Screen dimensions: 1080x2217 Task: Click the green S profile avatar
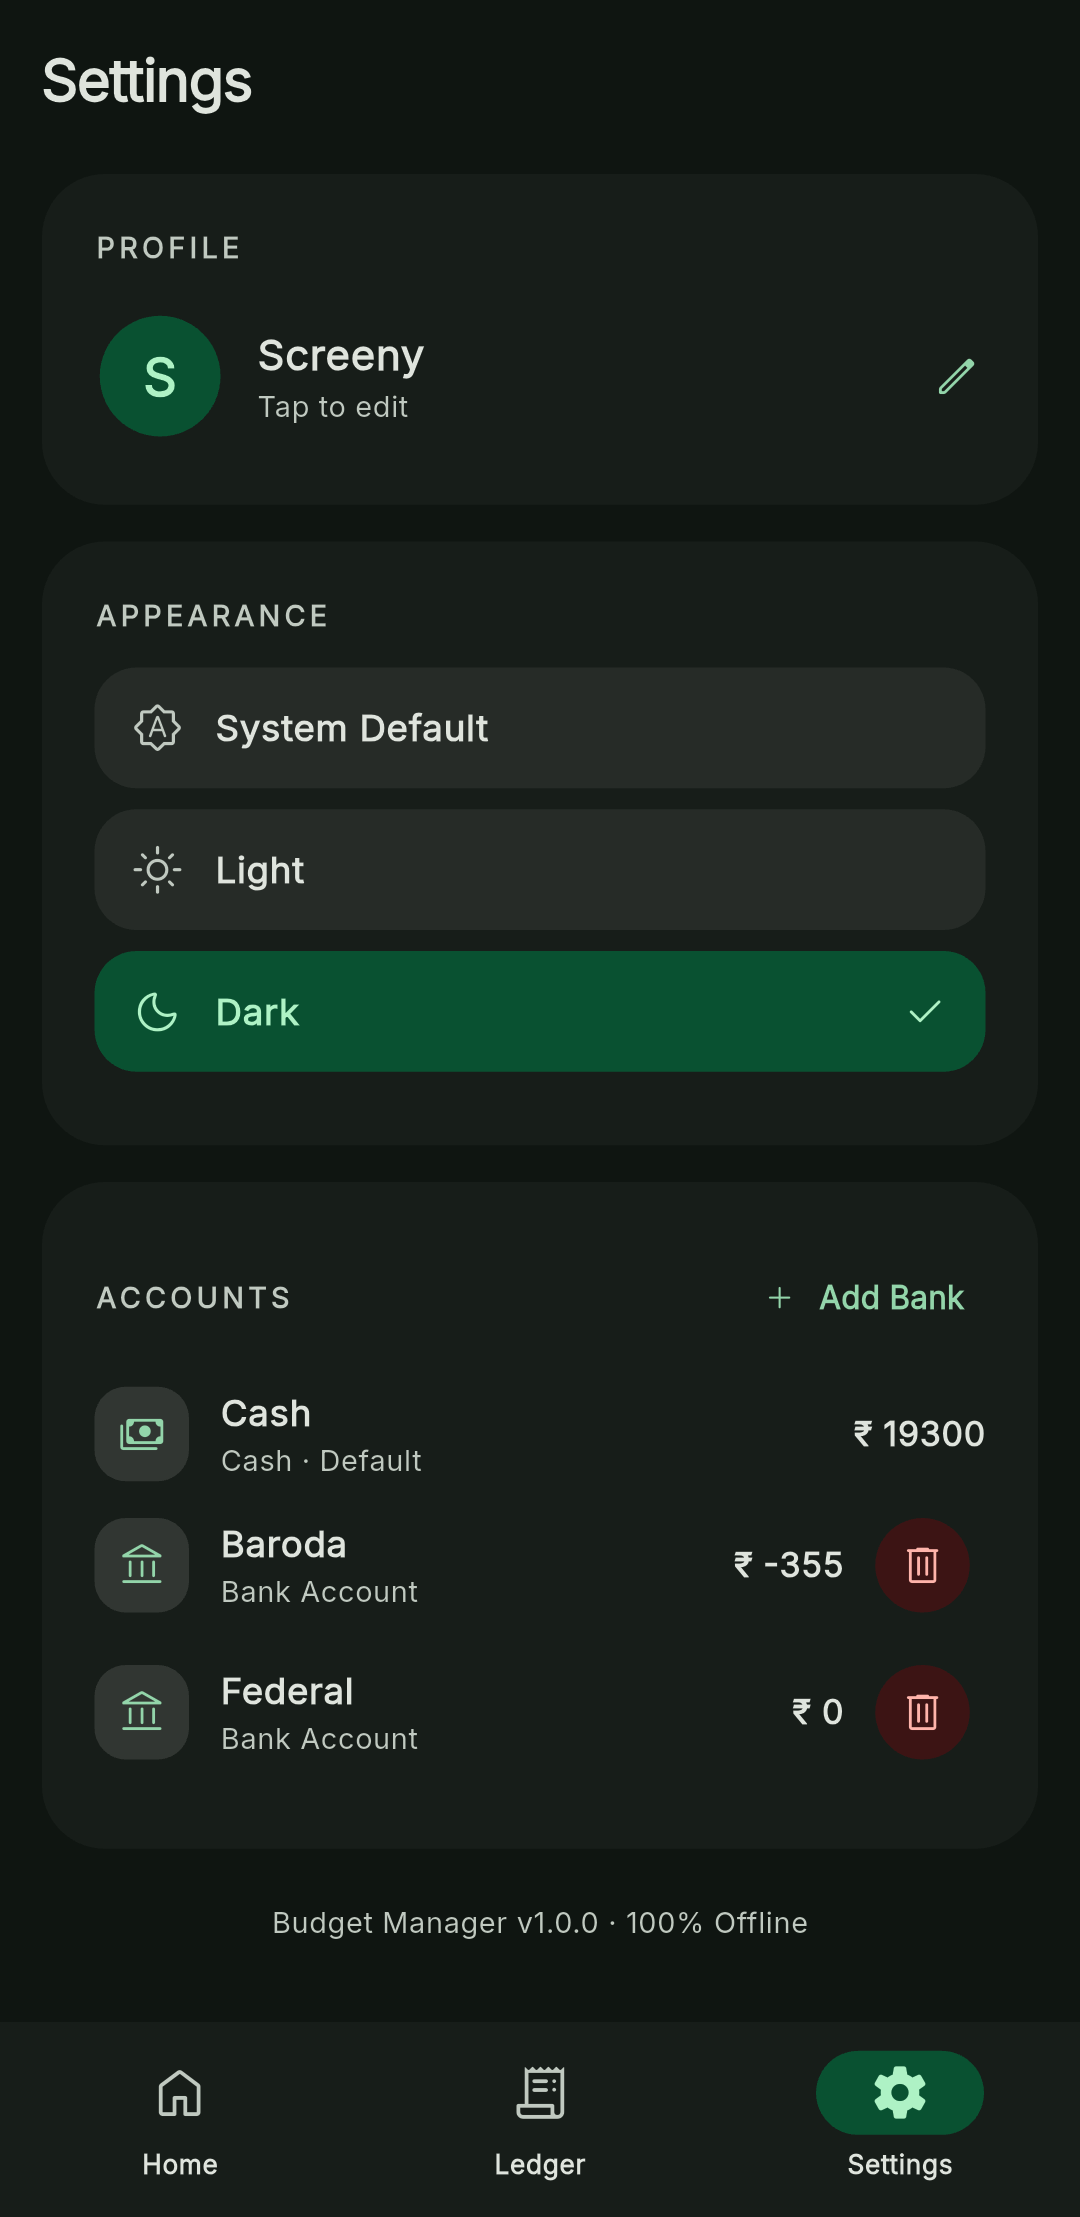(x=160, y=376)
